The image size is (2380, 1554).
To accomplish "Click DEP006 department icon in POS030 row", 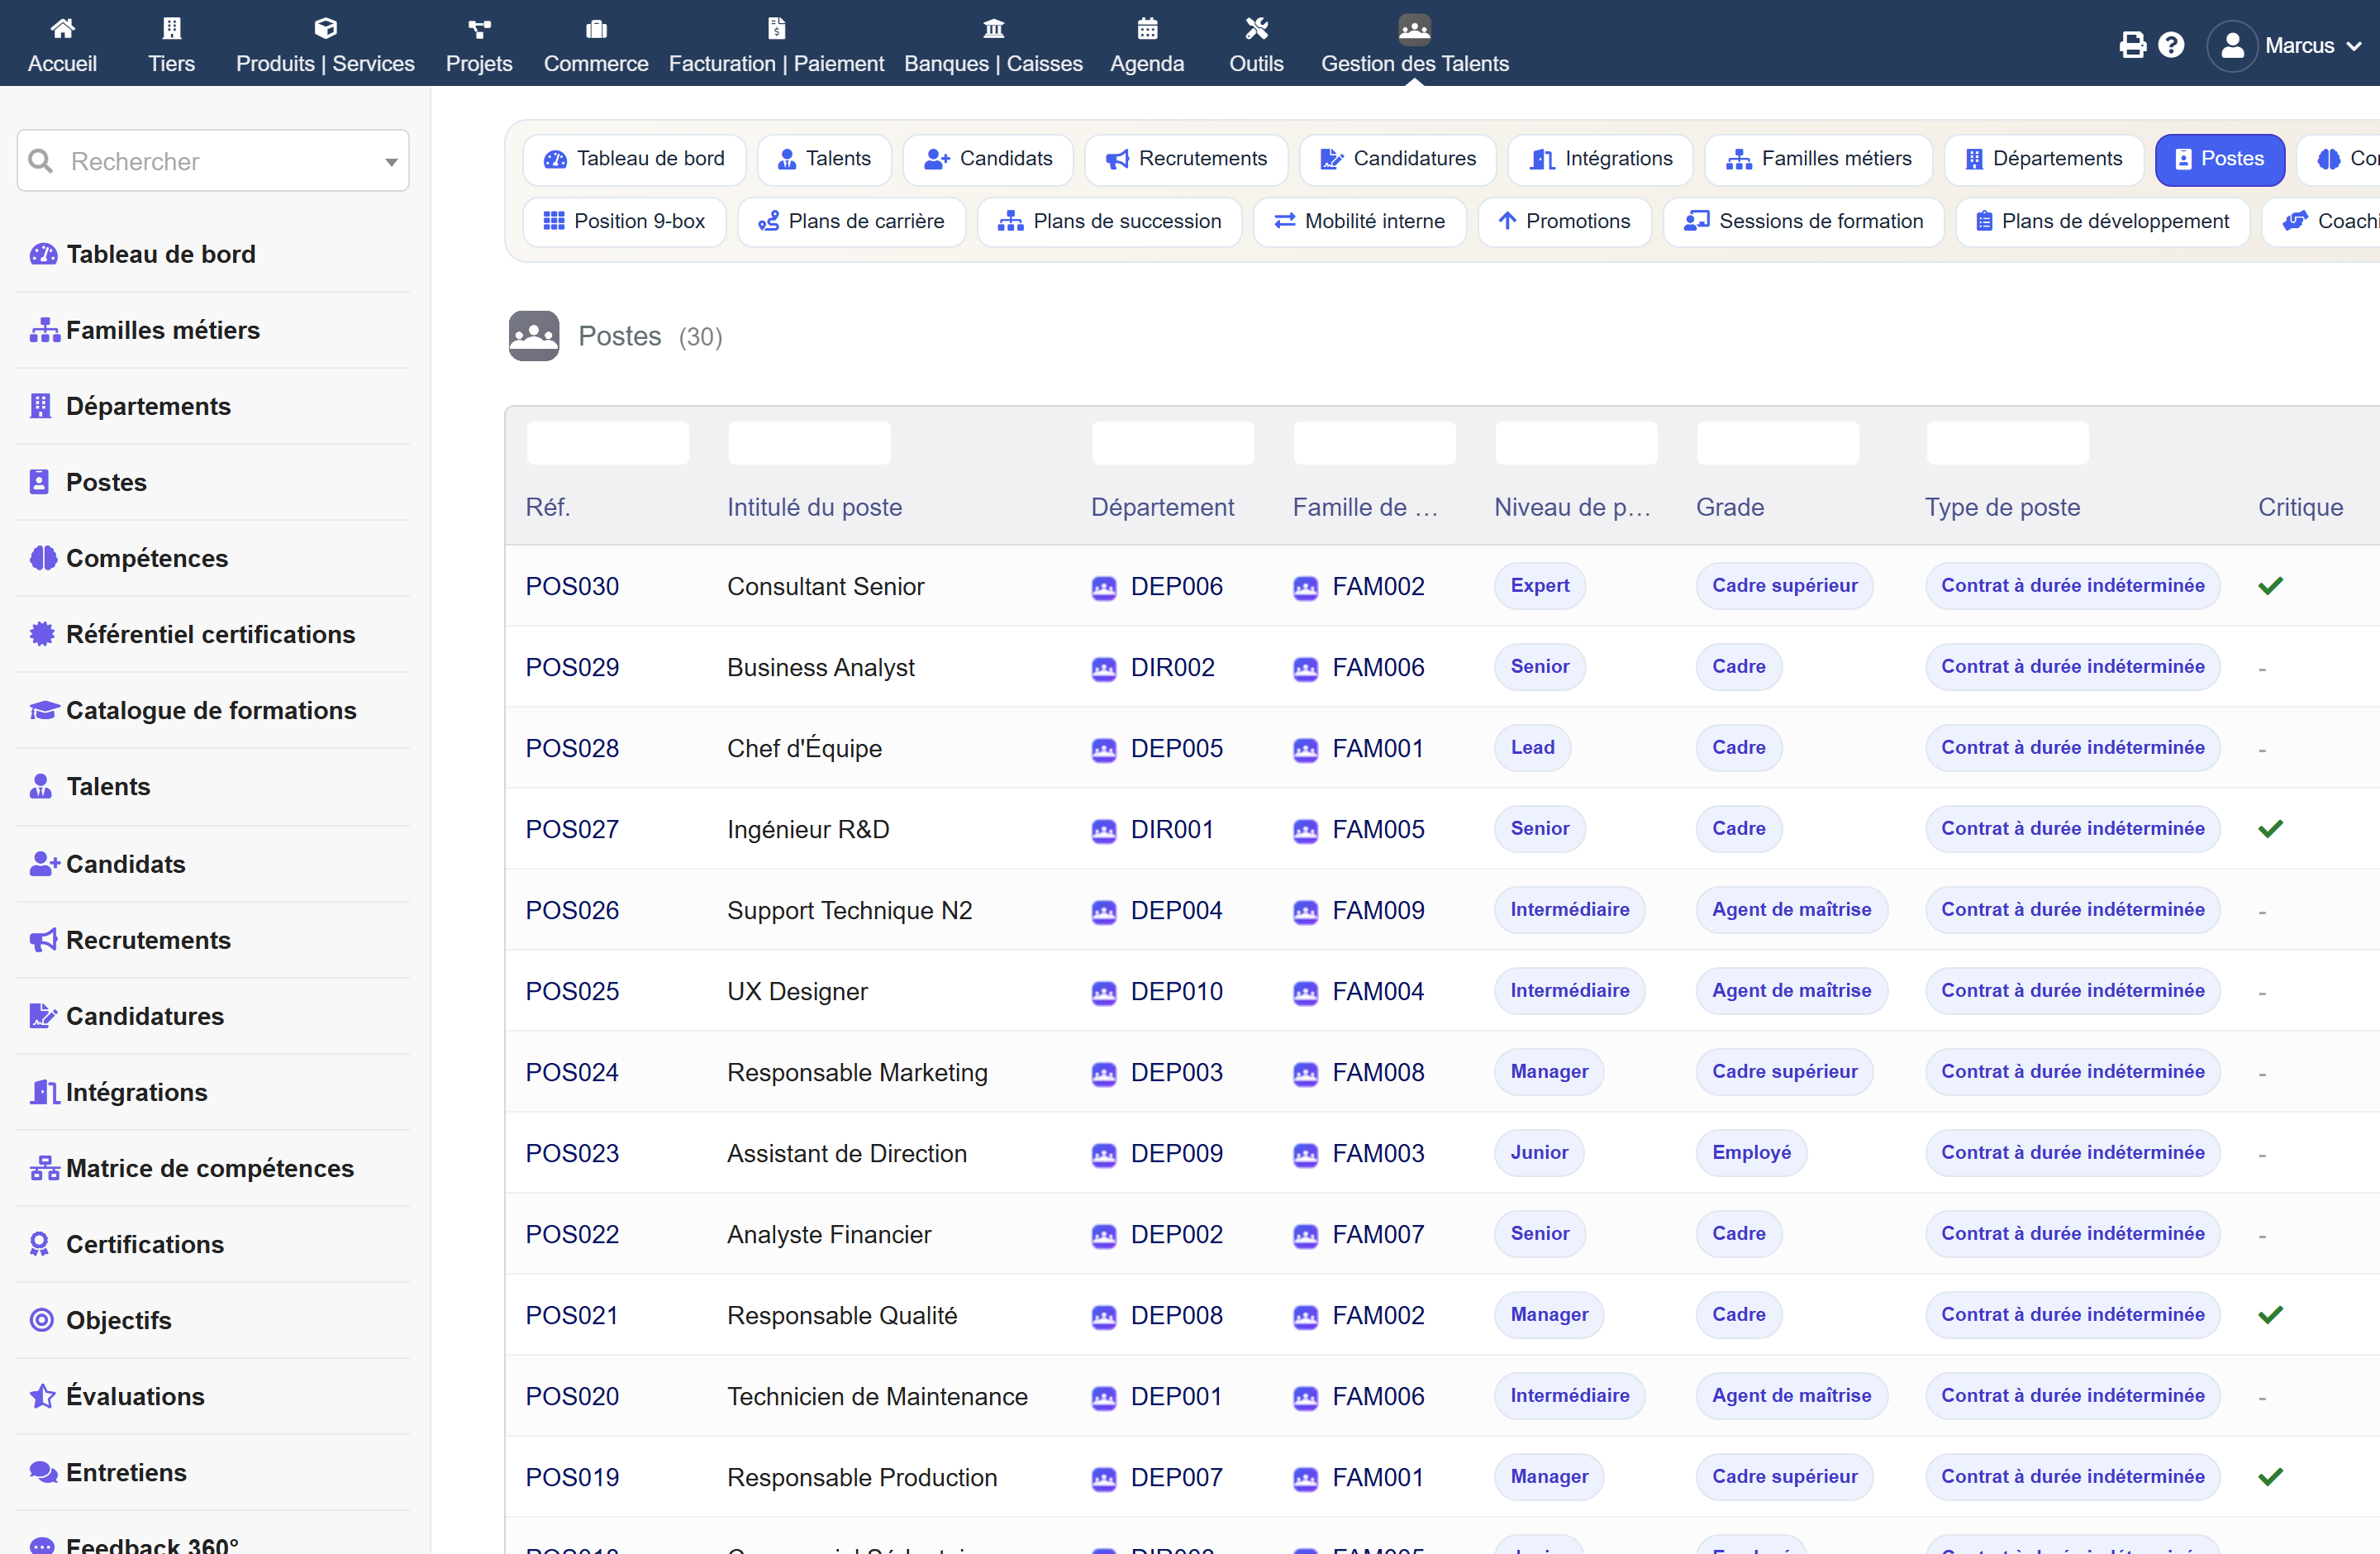I will 1104,587.
